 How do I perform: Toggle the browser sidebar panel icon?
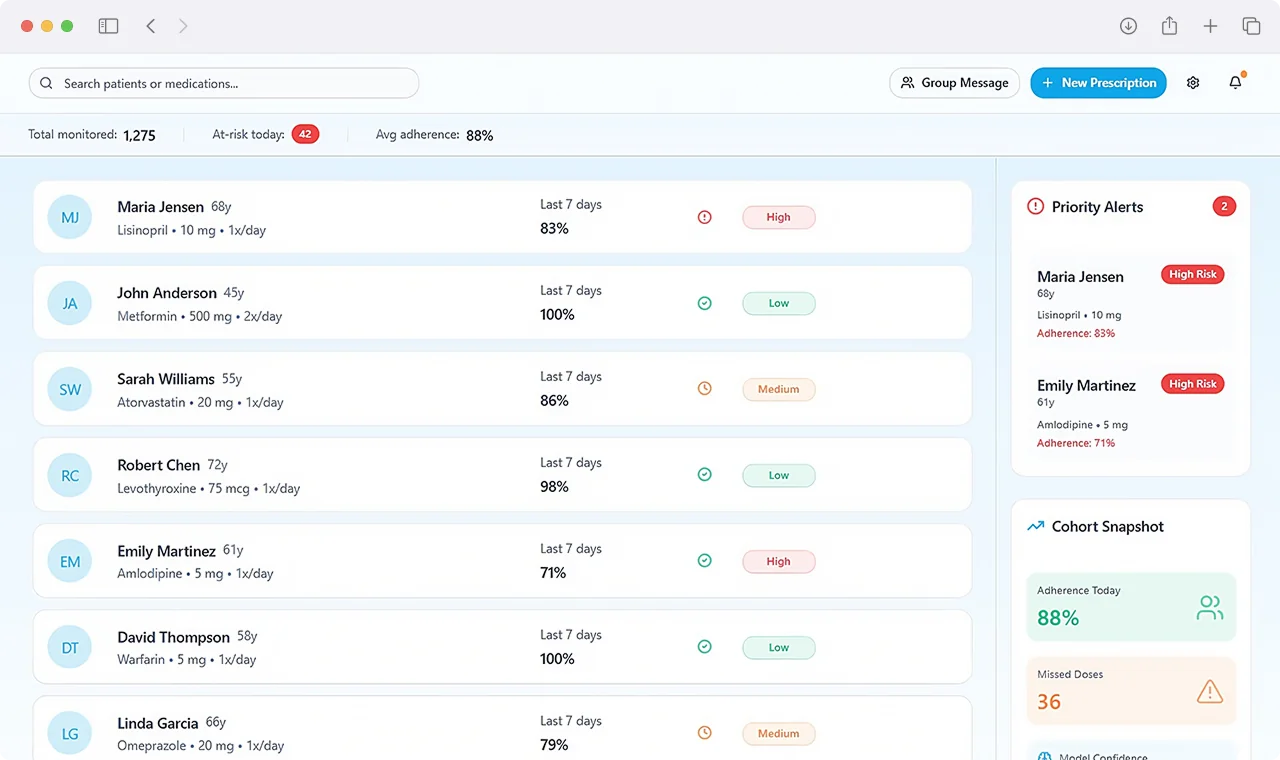coord(108,26)
